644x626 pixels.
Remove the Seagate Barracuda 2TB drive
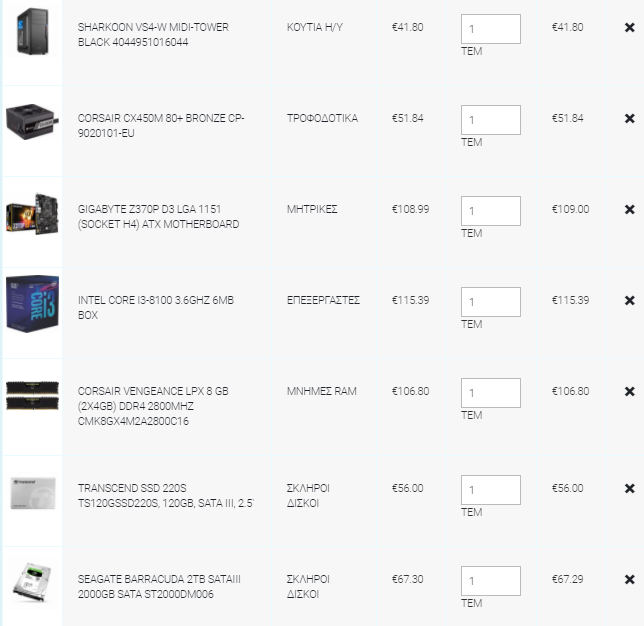(x=629, y=580)
